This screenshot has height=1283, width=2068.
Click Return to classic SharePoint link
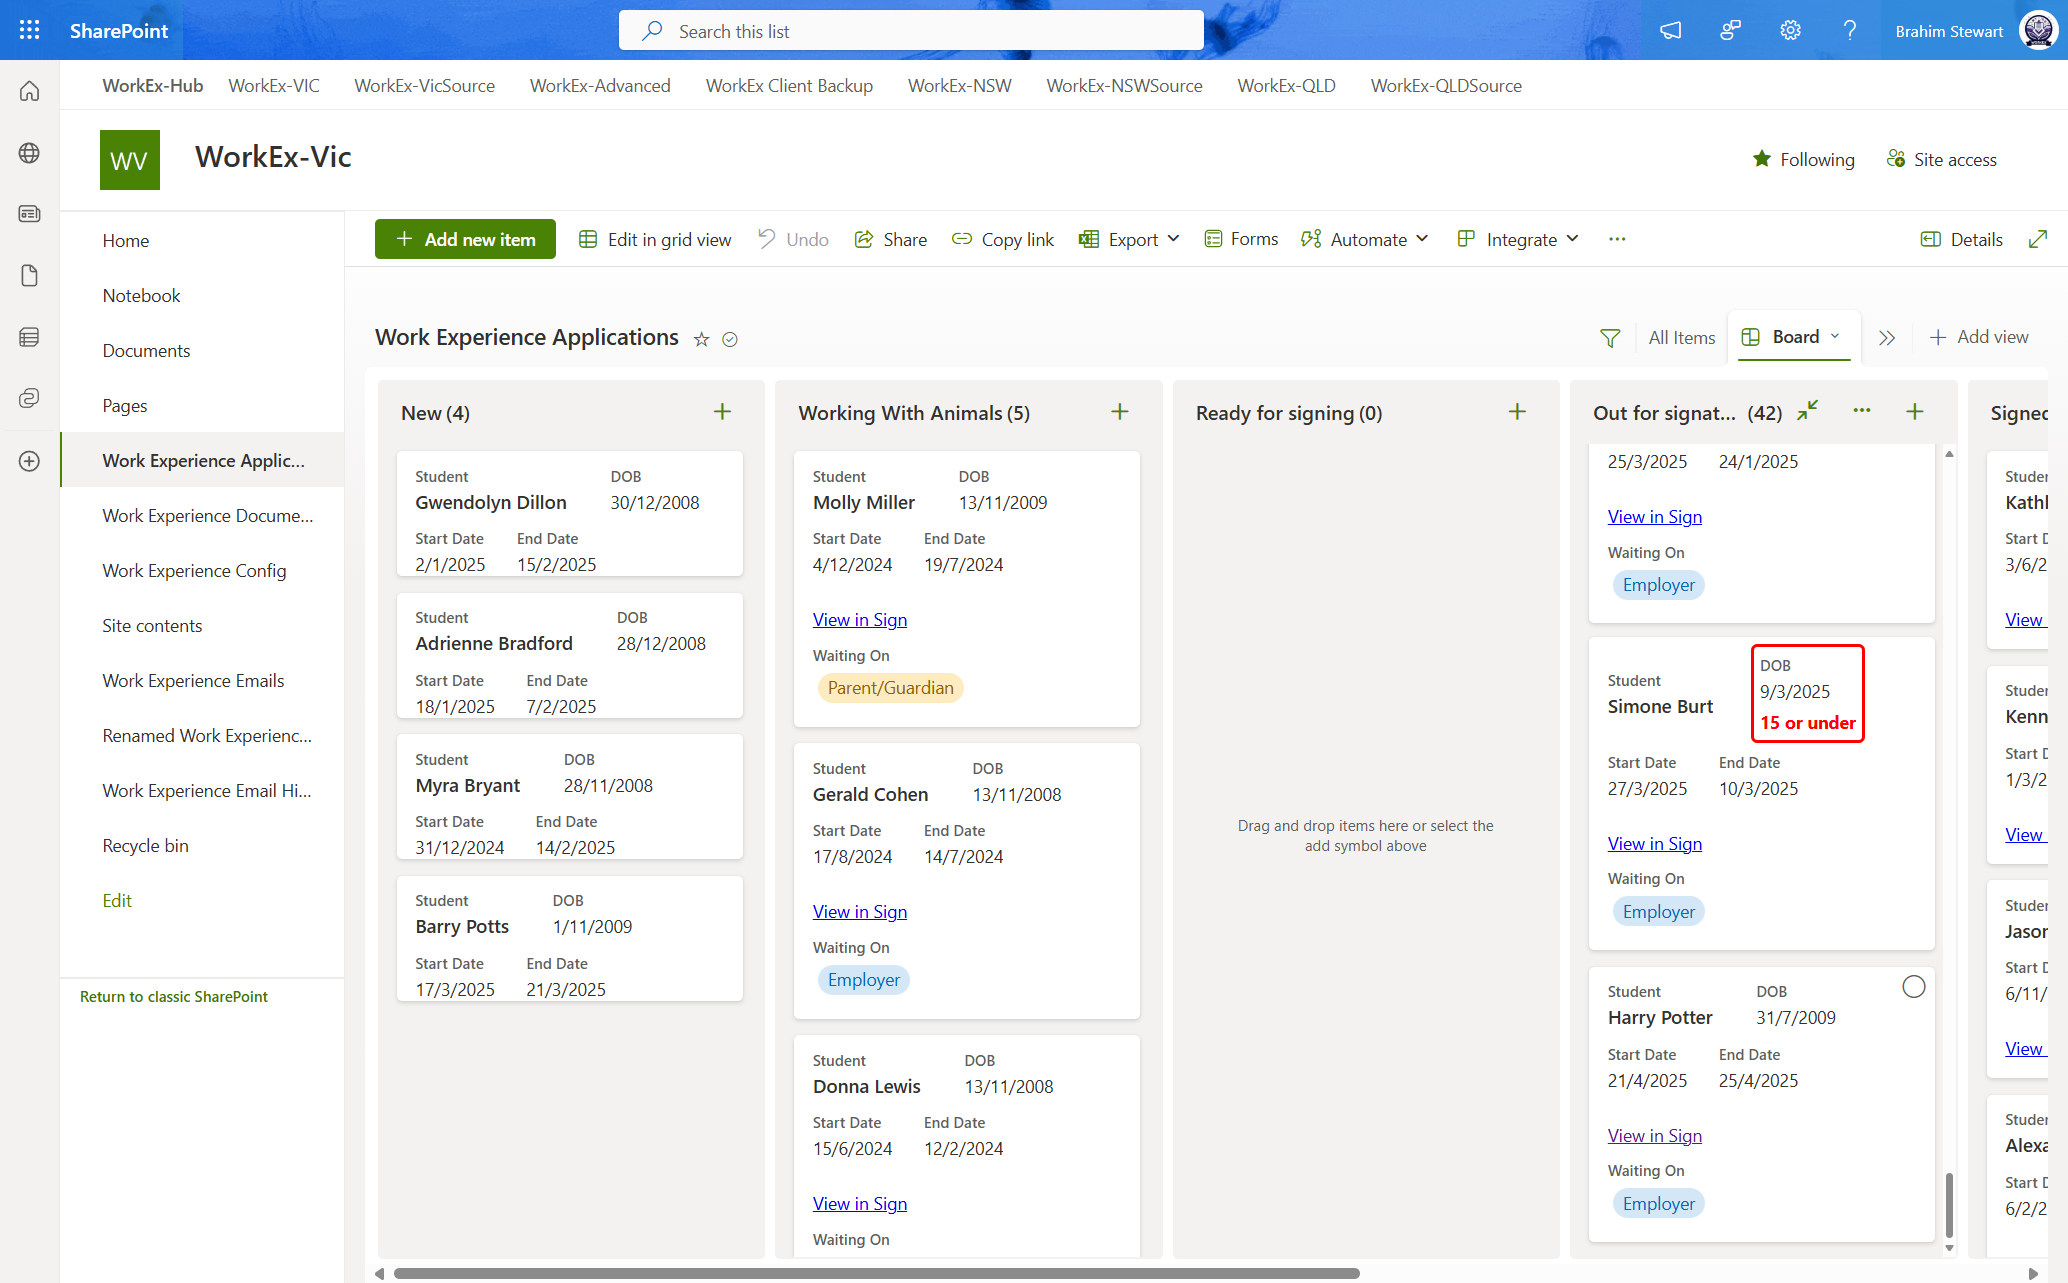(x=174, y=997)
